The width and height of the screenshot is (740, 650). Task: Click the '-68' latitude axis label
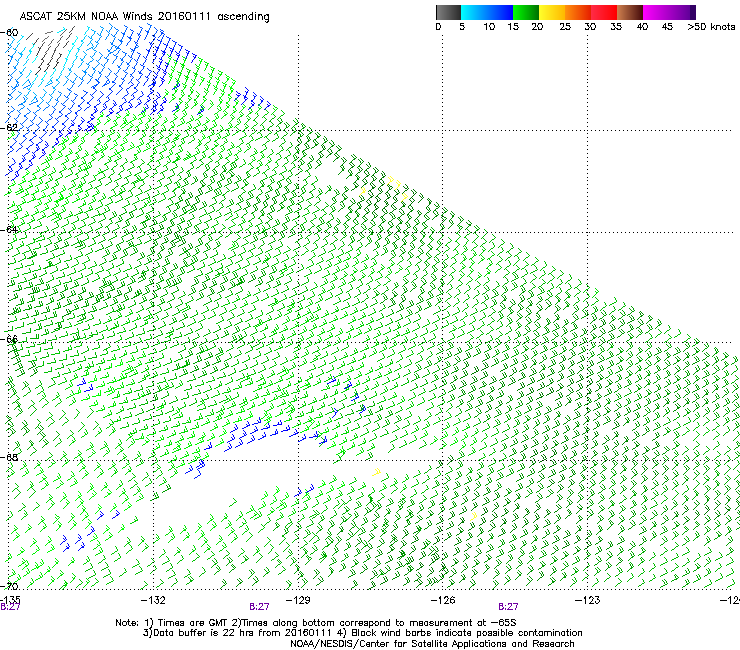(x=9, y=457)
